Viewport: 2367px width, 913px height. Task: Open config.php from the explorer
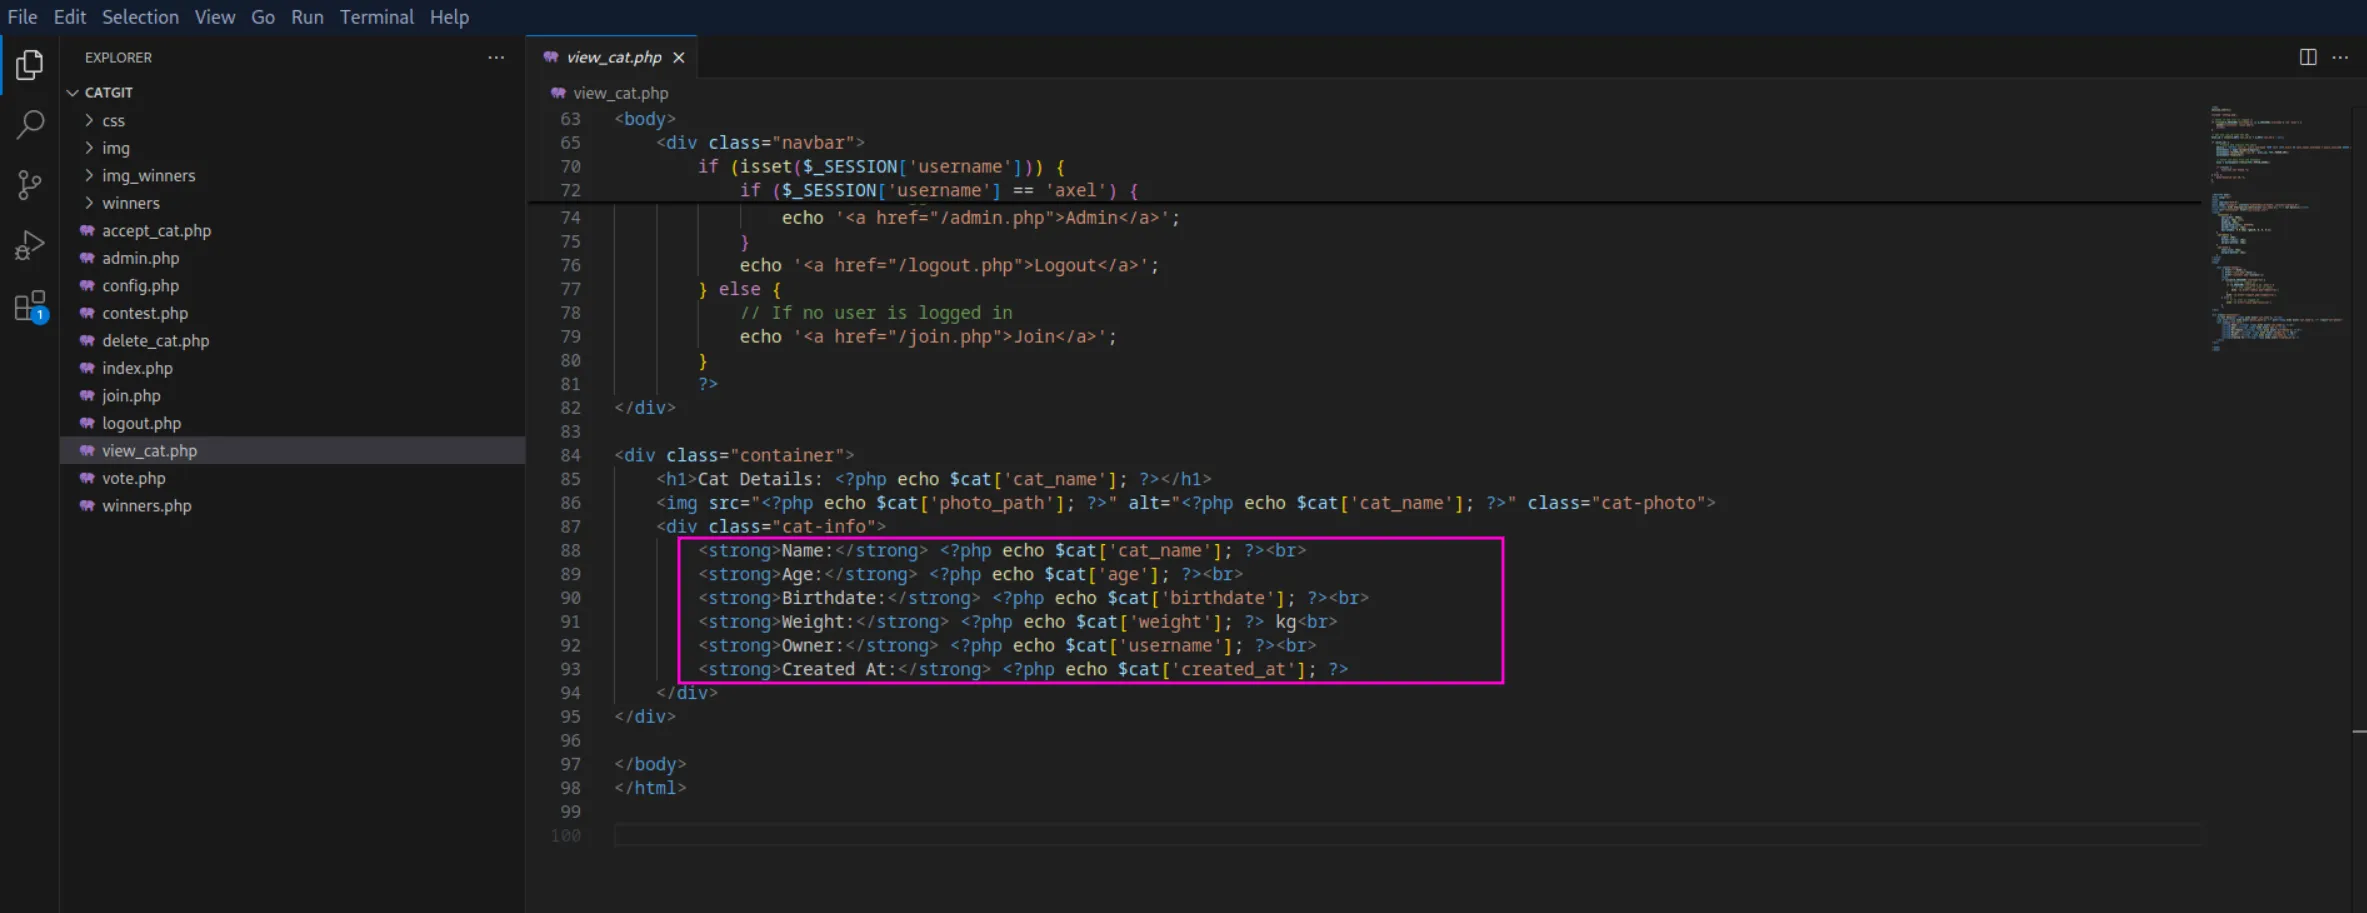coord(141,286)
